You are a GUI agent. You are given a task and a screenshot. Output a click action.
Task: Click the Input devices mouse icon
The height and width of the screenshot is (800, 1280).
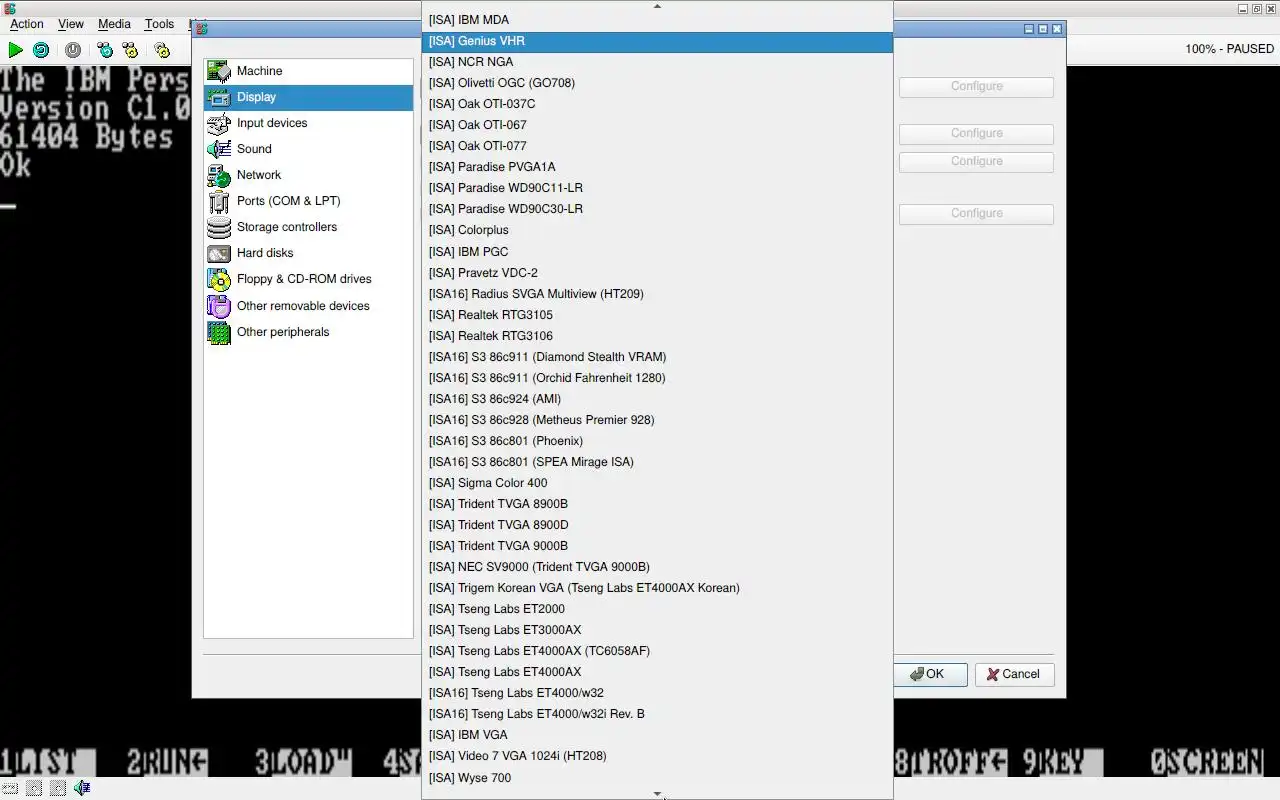tap(219, 123)
